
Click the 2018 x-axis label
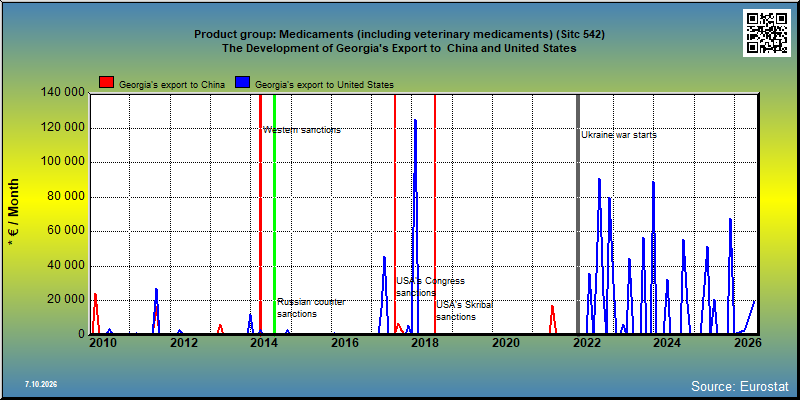click(424, 342)
